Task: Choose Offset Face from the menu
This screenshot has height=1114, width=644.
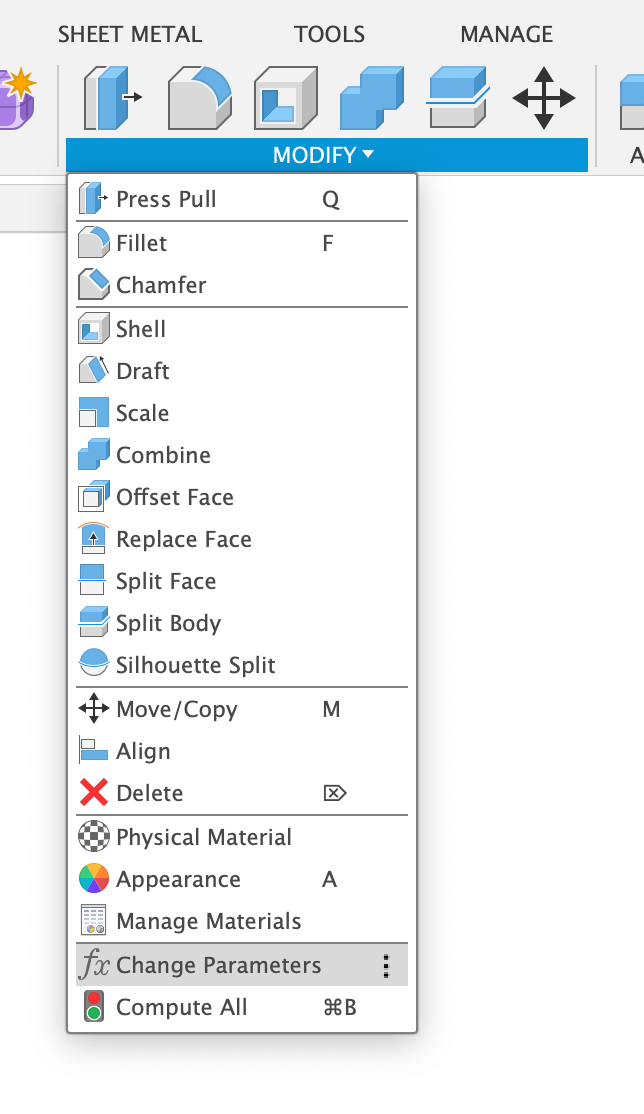Action: coord(175,497)
